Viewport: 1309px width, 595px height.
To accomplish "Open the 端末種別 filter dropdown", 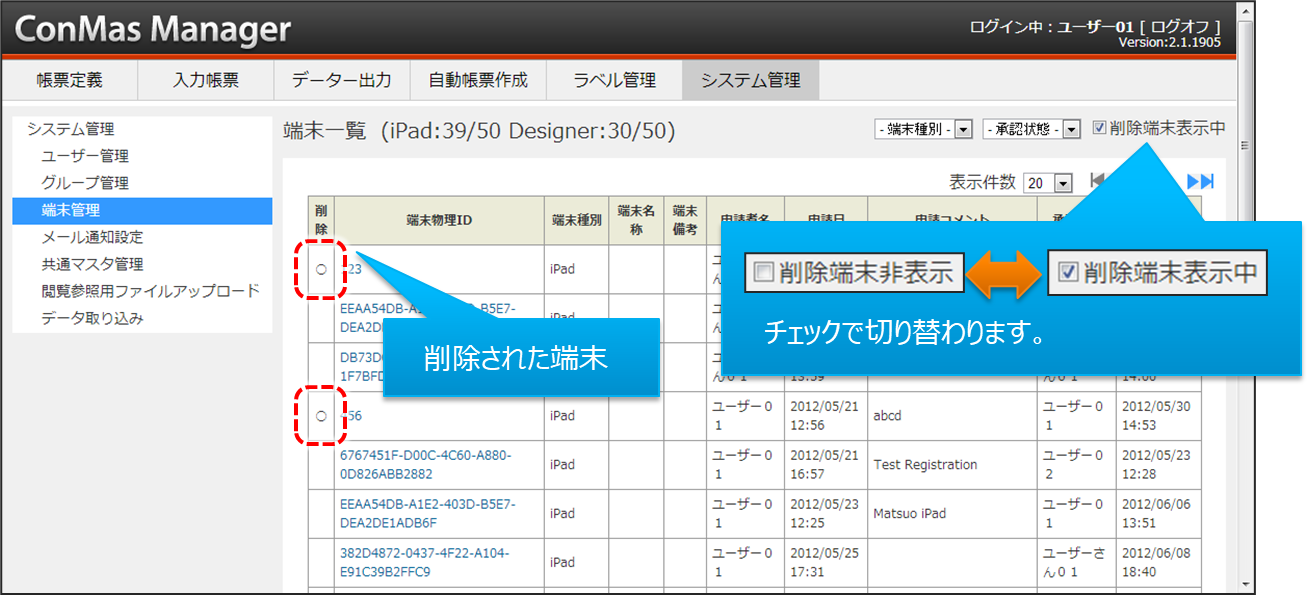I will point(964,129).
